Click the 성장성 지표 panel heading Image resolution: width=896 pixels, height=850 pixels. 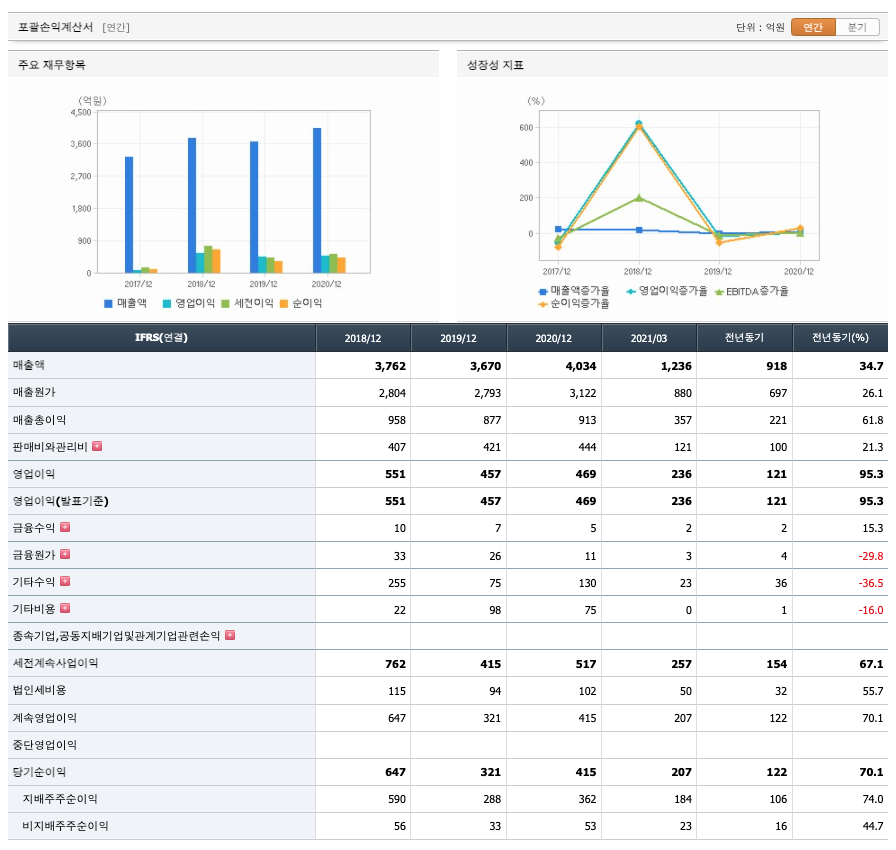[x=495, y=65]
